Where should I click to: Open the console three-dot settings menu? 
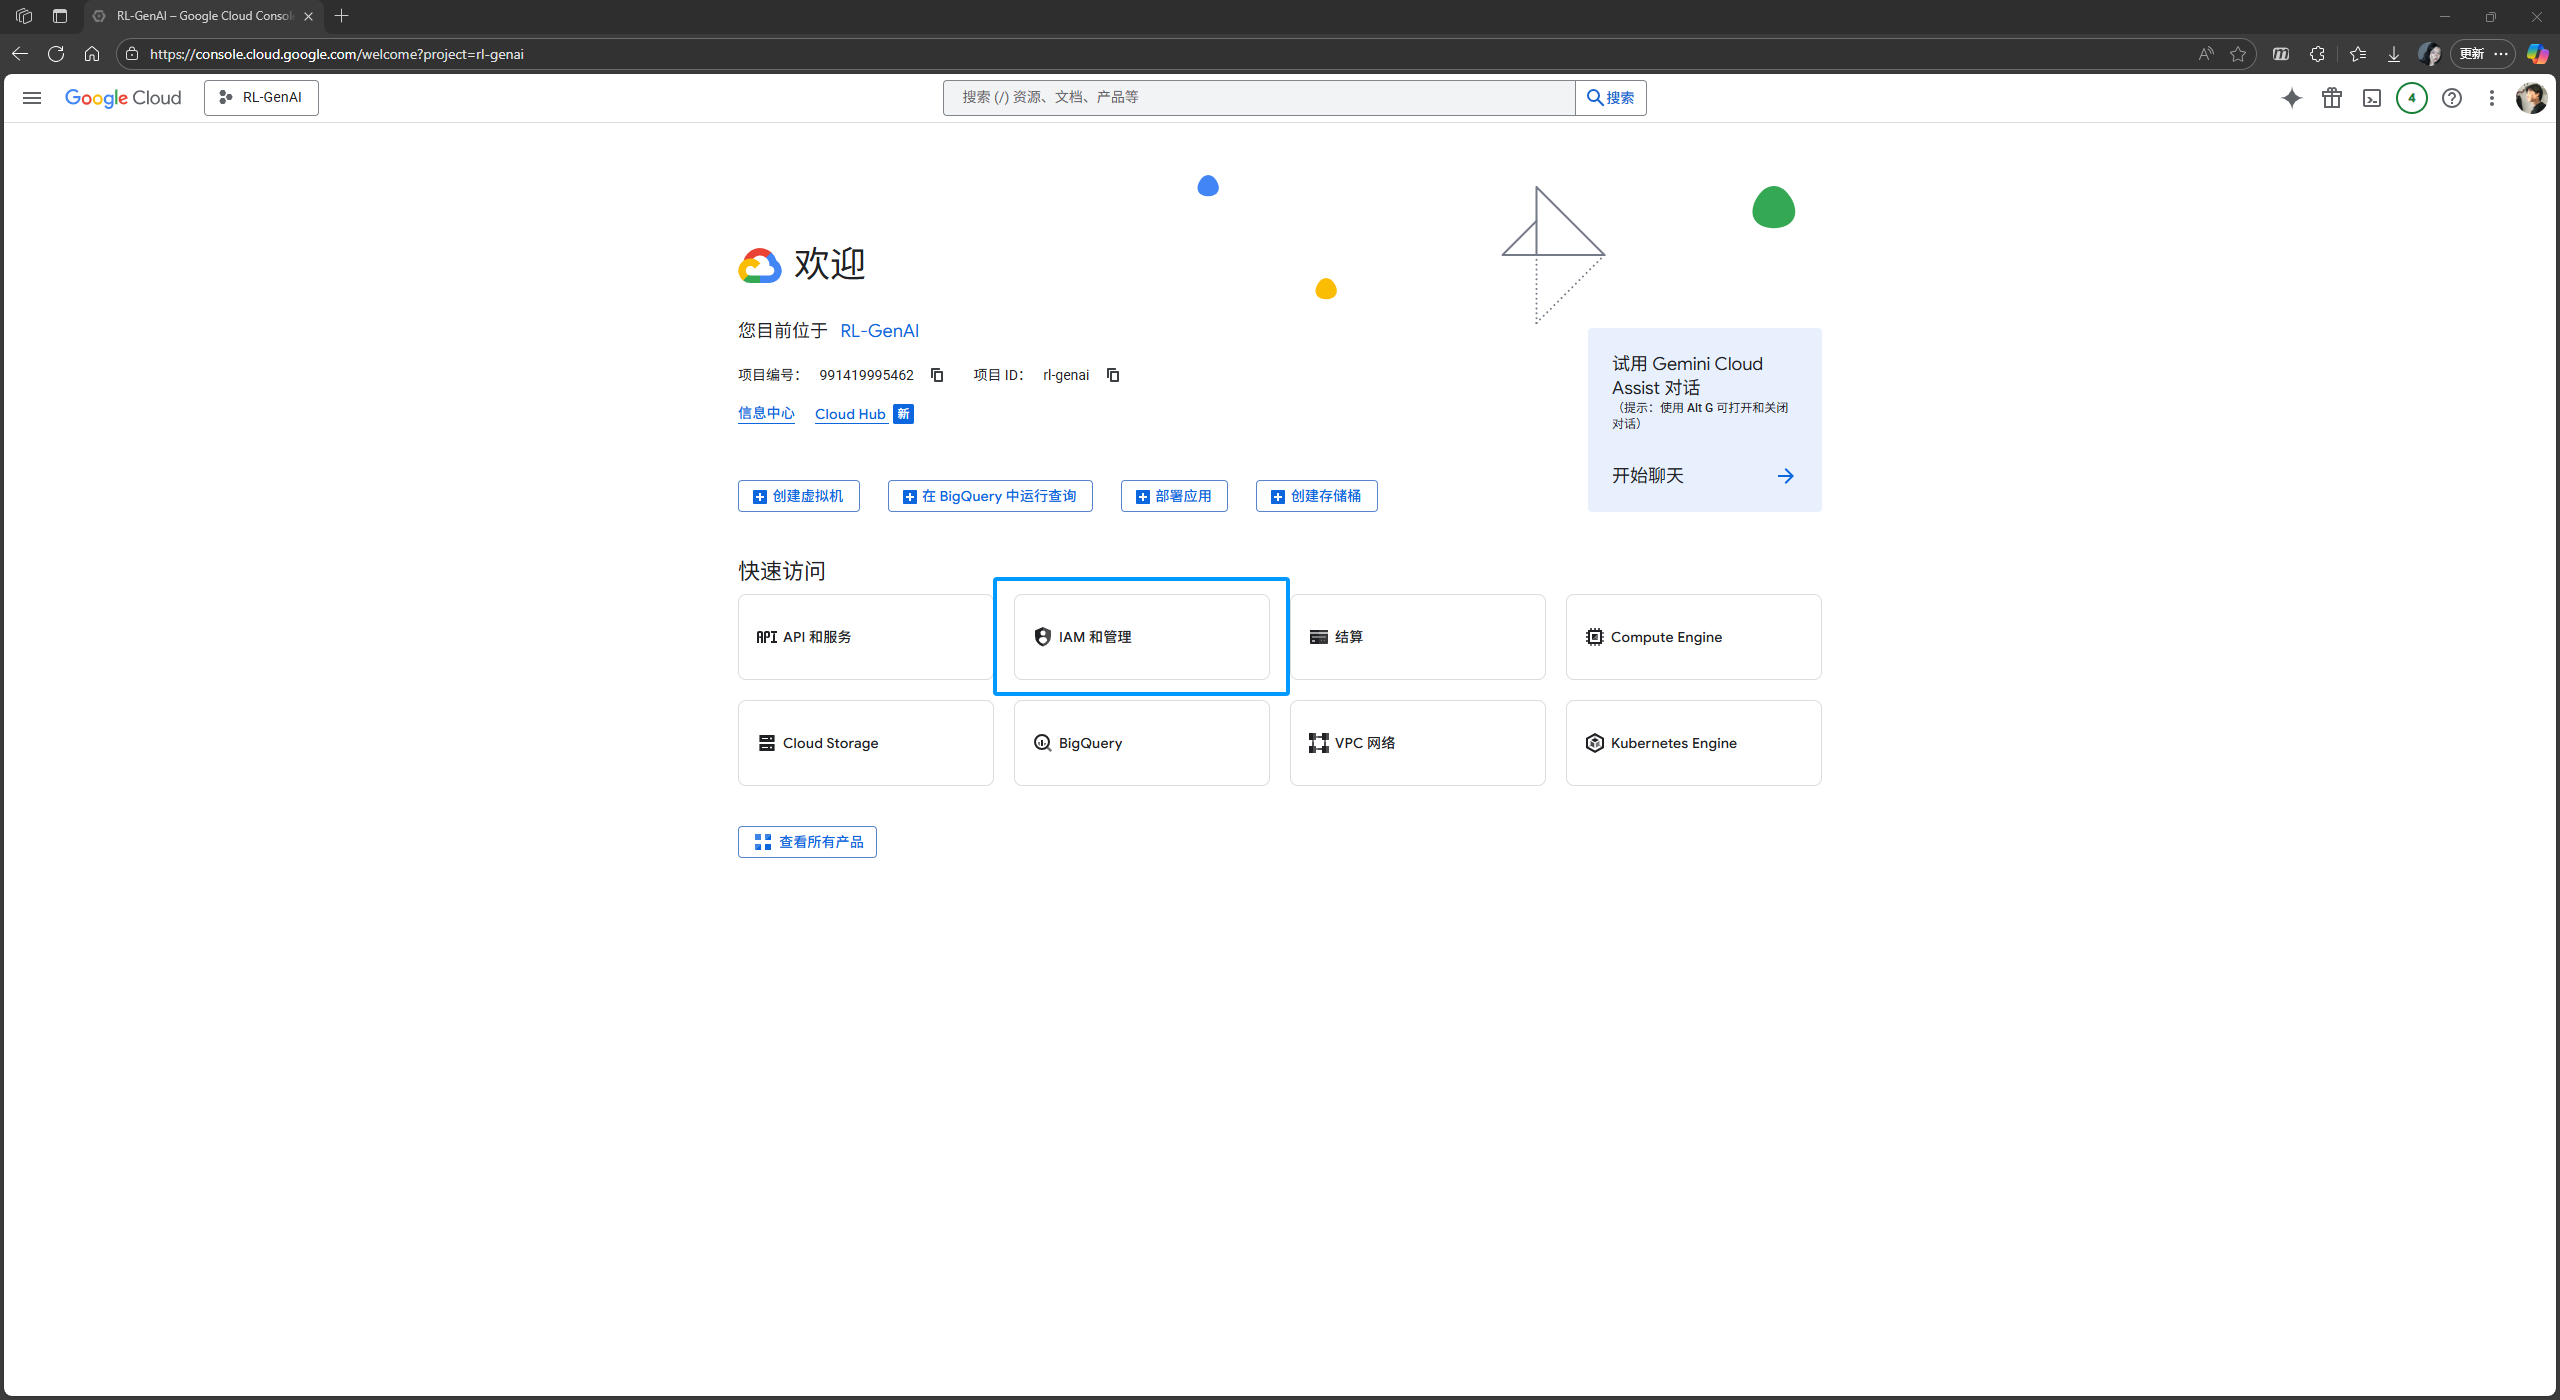tap(2492, 98)
